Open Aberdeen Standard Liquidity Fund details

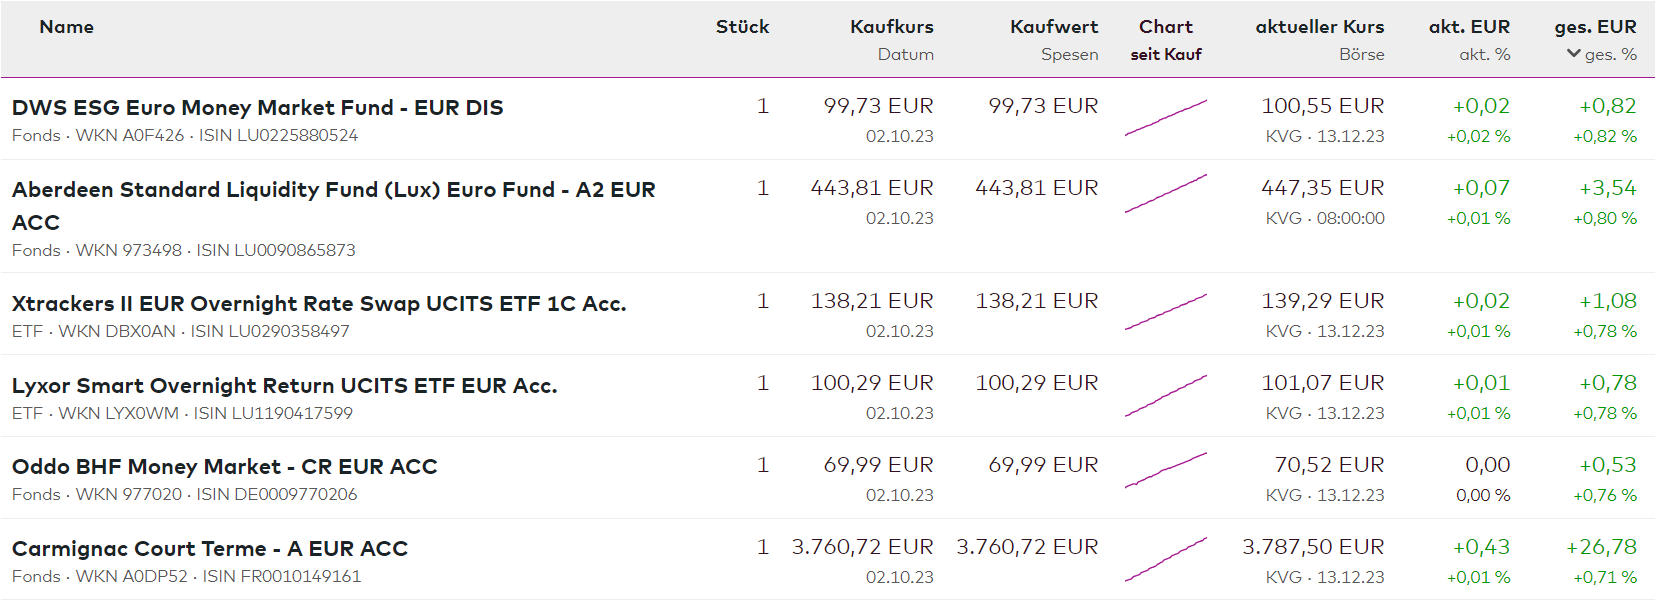pos(333,190)
